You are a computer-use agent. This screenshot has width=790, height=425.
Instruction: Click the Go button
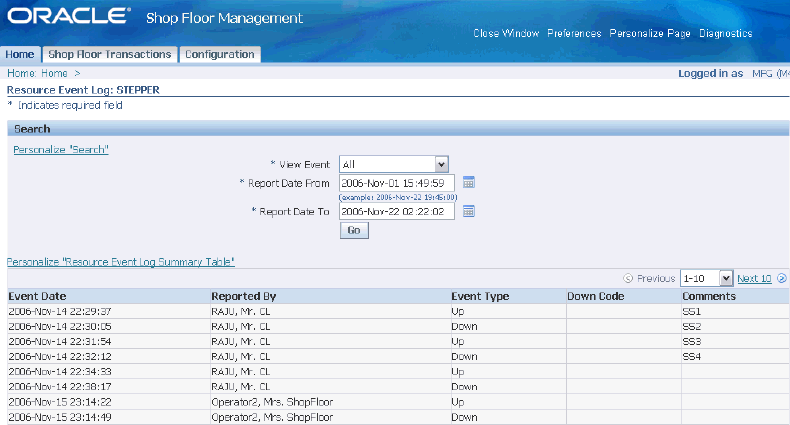click(x=354, y=230)
